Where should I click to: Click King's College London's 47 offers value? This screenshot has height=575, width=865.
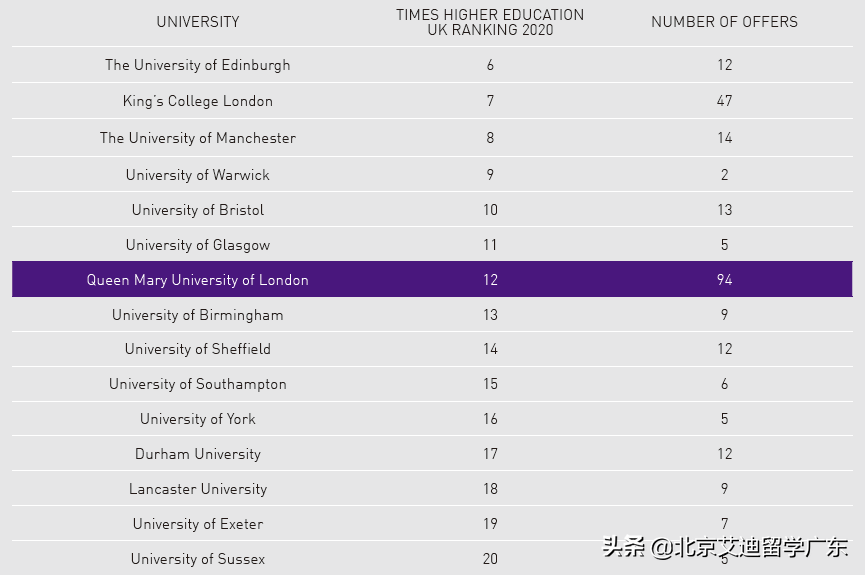click(724, 101)
